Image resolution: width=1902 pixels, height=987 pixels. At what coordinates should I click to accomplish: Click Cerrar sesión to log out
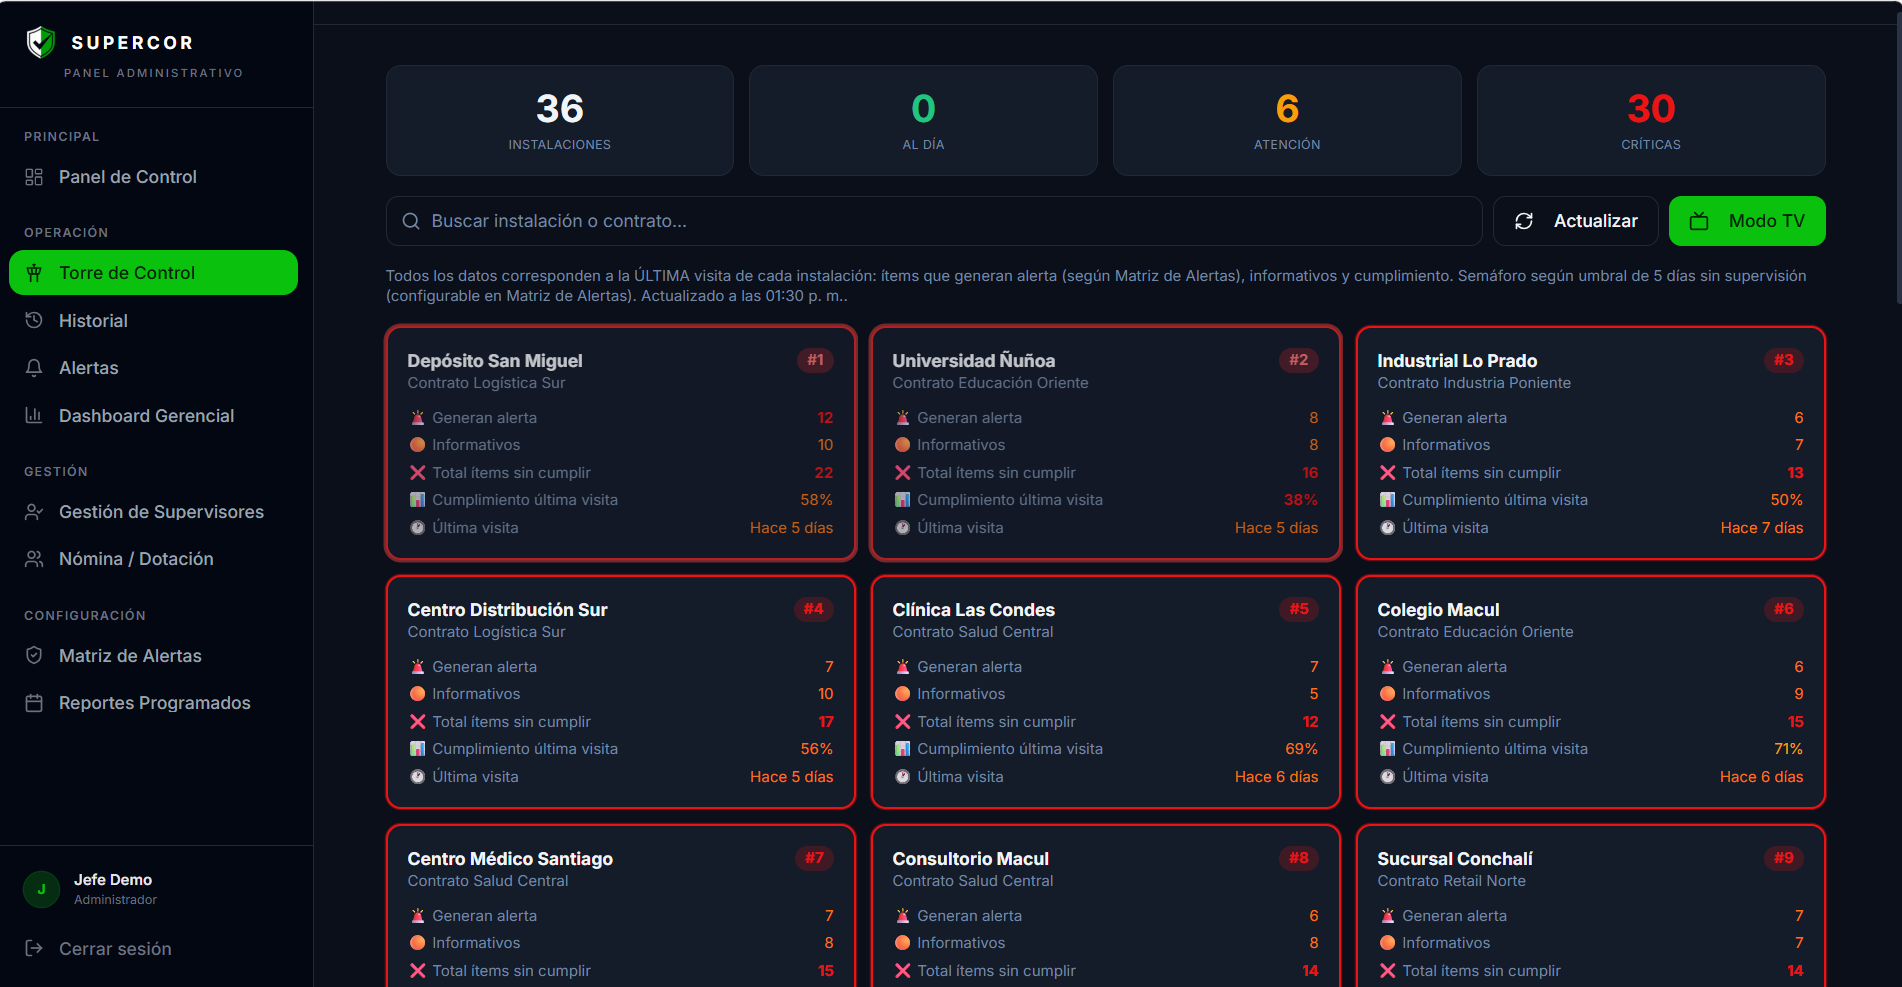(x=153, y=949)
